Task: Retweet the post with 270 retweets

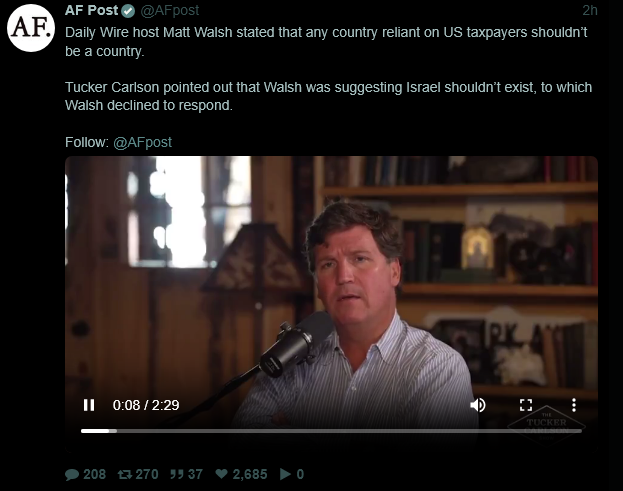Action: click(138, 474)
